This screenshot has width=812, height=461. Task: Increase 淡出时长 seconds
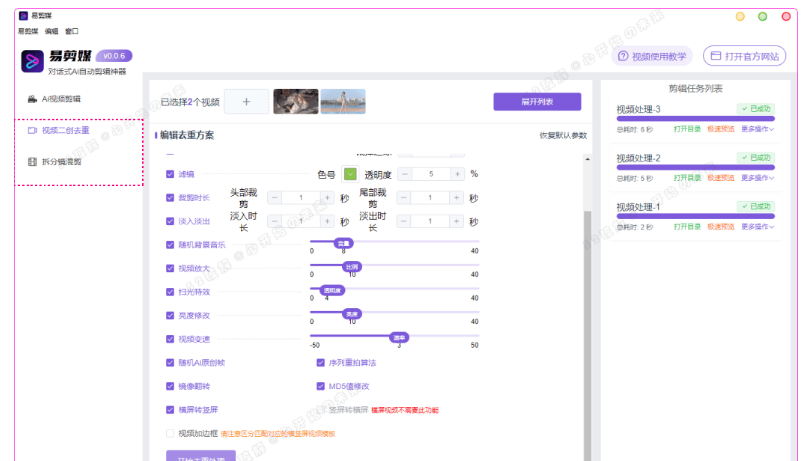point(456,221)
